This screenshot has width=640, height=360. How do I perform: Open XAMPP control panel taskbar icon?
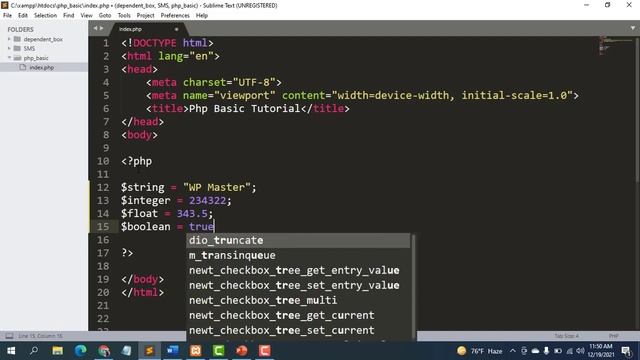point(196,351)
